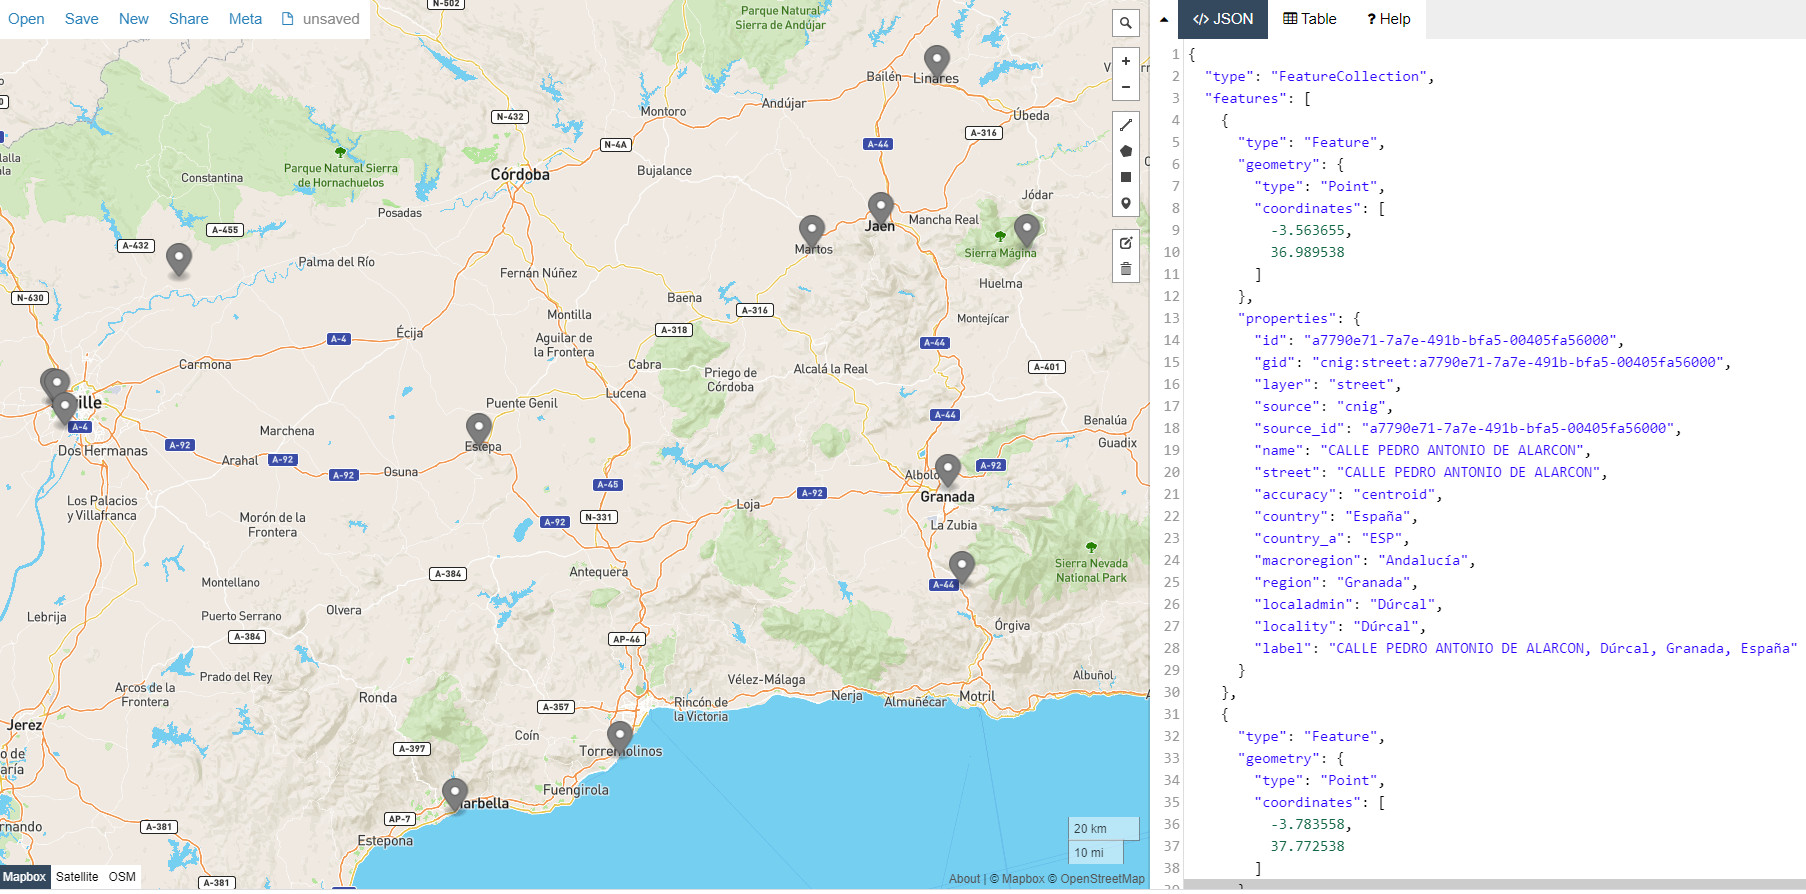Click the "FeatureCollection" value in the JSON

(x=1348, y=76)
